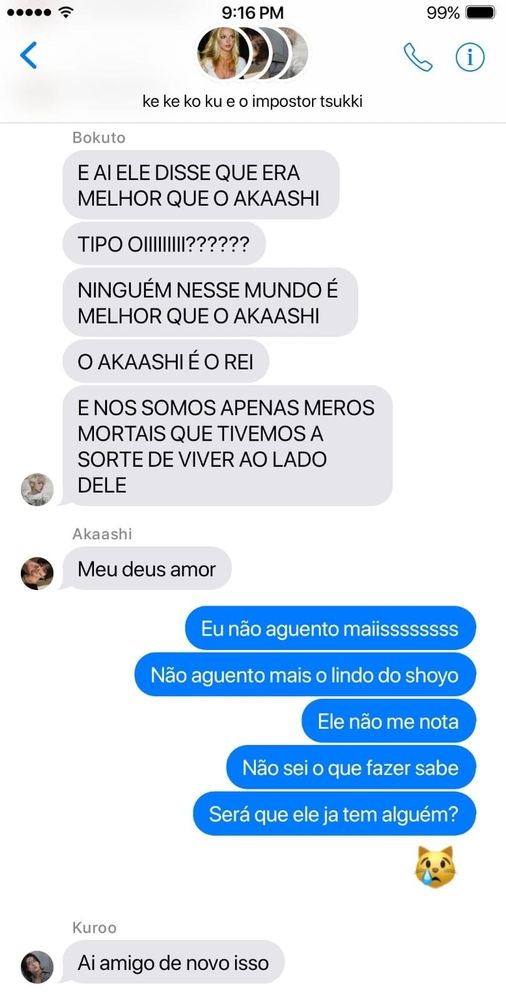Select message 'TIPO OIIIIIIIII??????'

(164, 244)
